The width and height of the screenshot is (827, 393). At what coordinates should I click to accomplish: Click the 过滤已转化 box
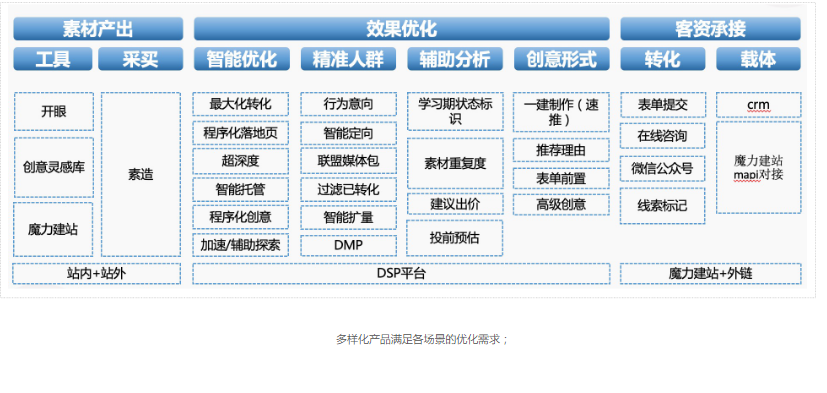click(349, 189)
